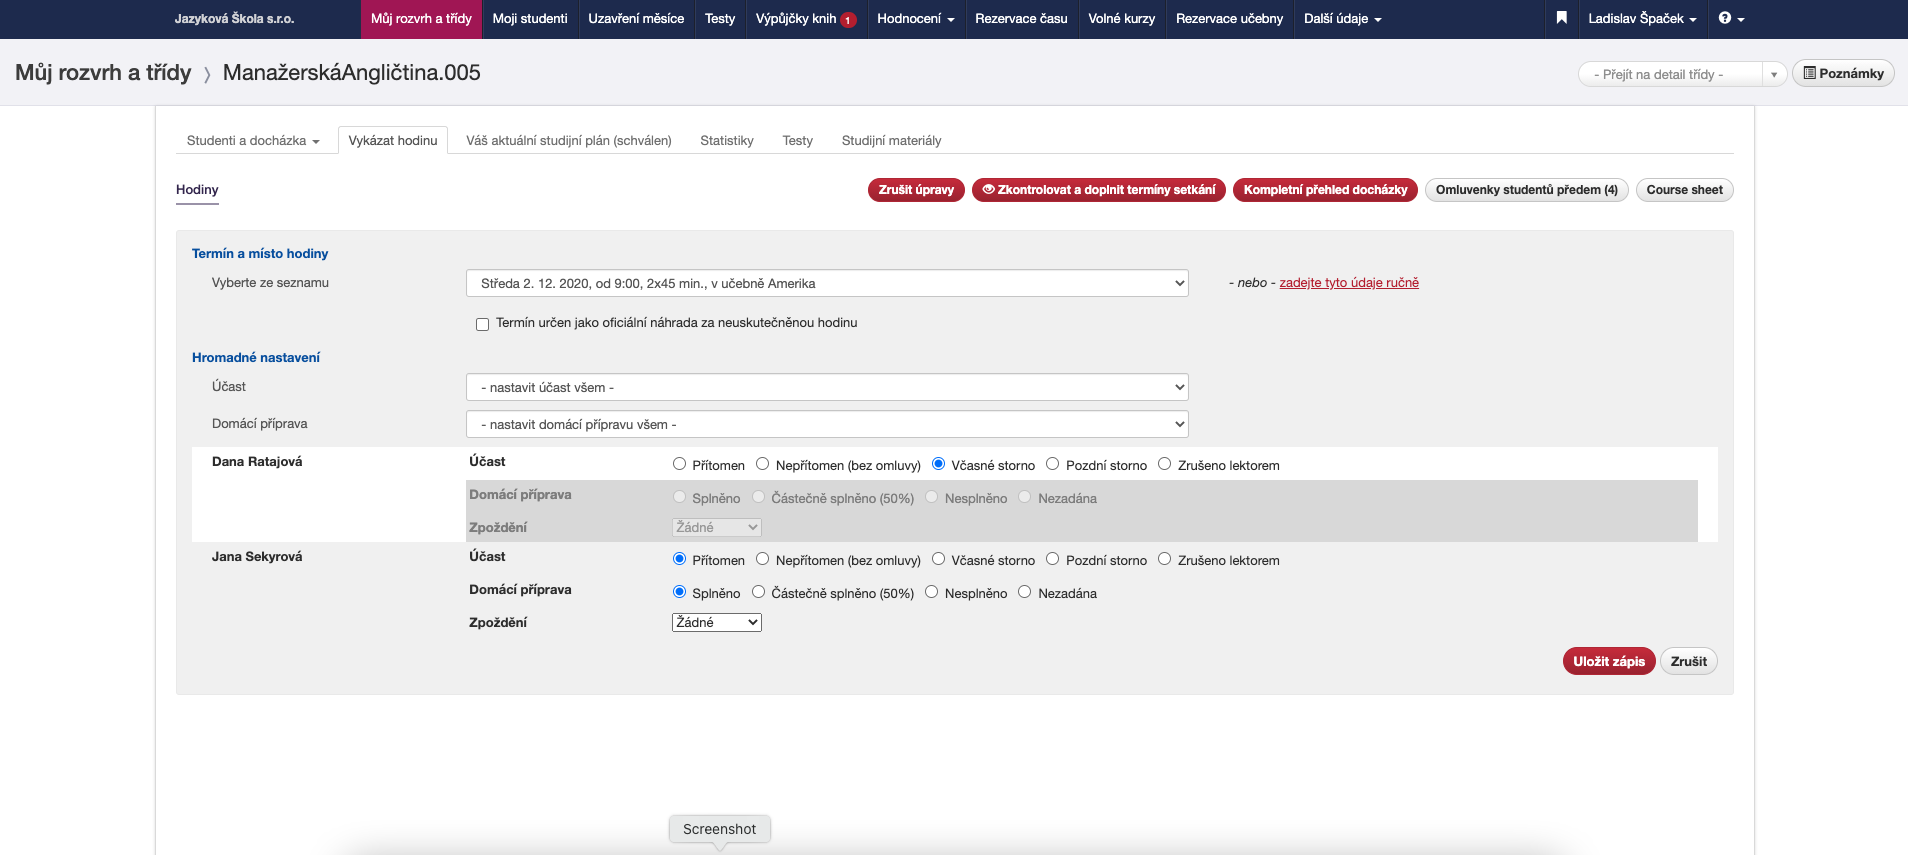Open Ladislav Špaček user menu

(1642, 19)
